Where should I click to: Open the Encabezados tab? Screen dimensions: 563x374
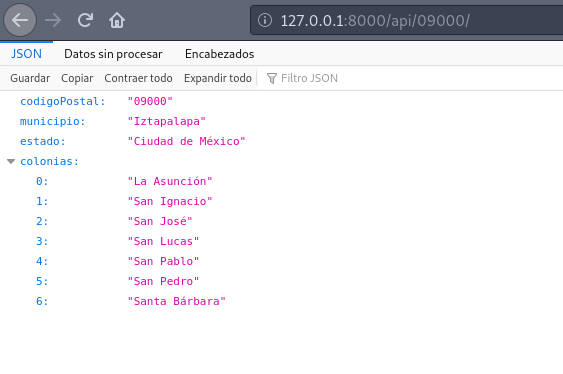coord(219,54)
